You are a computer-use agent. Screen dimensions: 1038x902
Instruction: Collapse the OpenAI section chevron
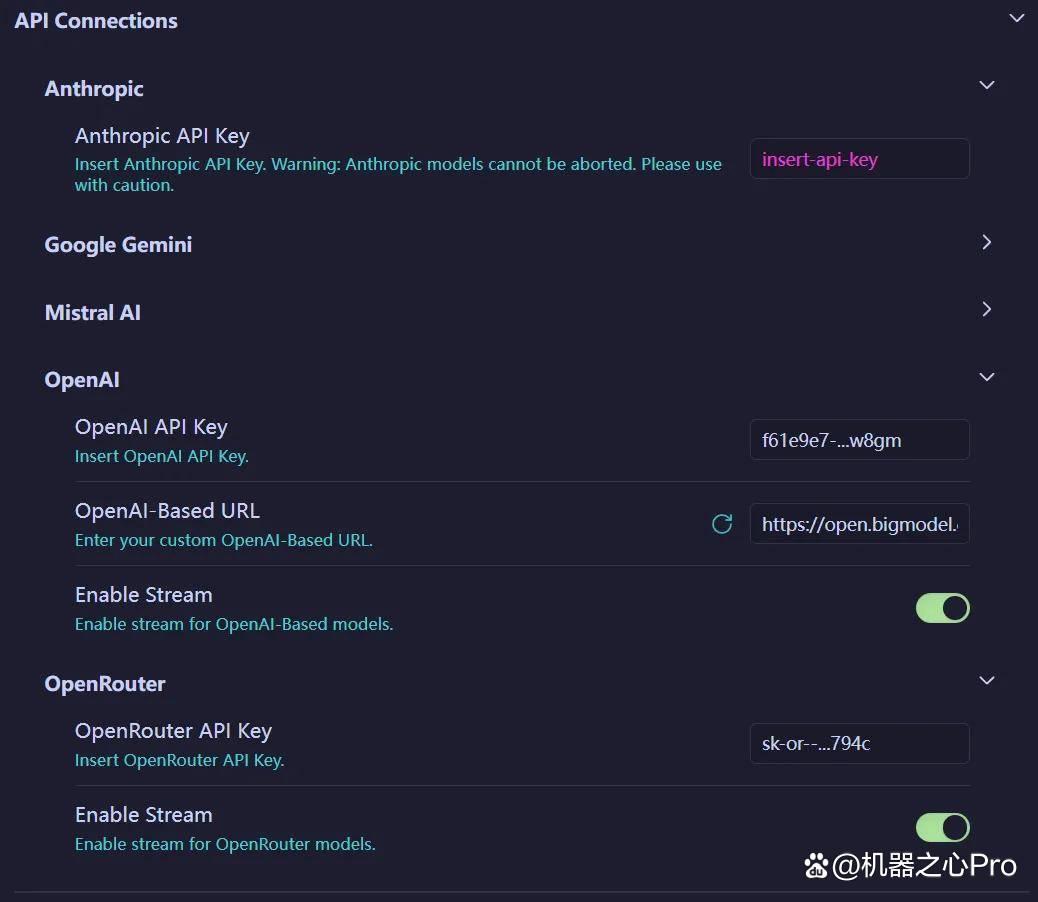tap(986, 377)
